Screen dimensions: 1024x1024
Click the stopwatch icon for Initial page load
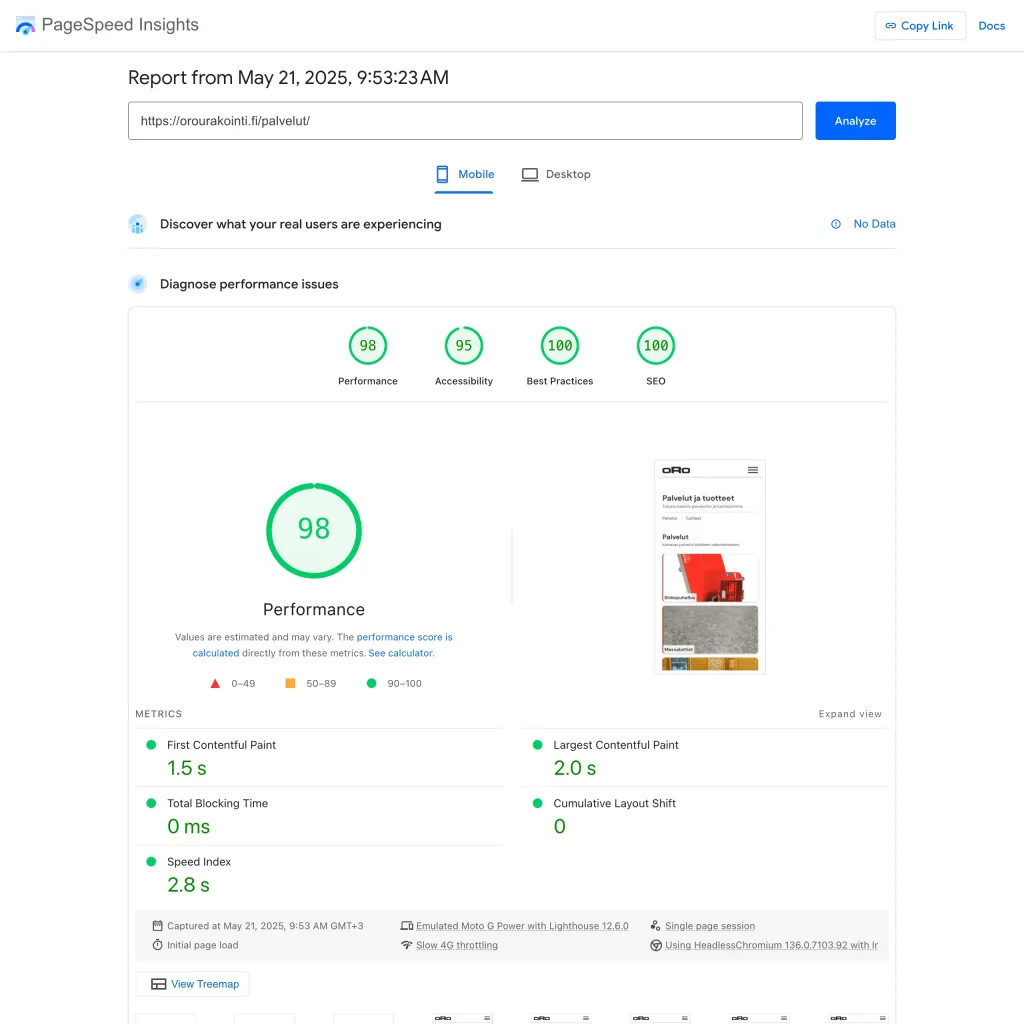157,944
